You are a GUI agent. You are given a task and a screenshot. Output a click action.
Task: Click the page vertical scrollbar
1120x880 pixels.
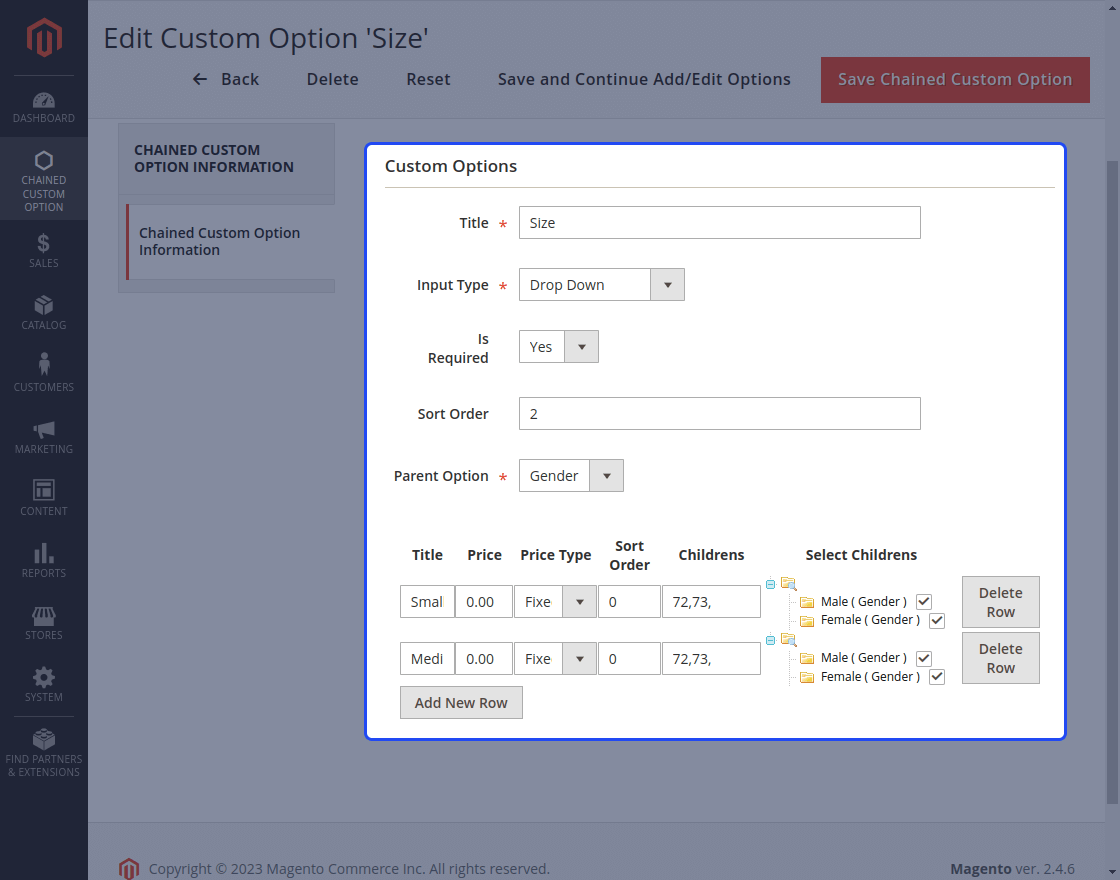(x=1112, y=482)
